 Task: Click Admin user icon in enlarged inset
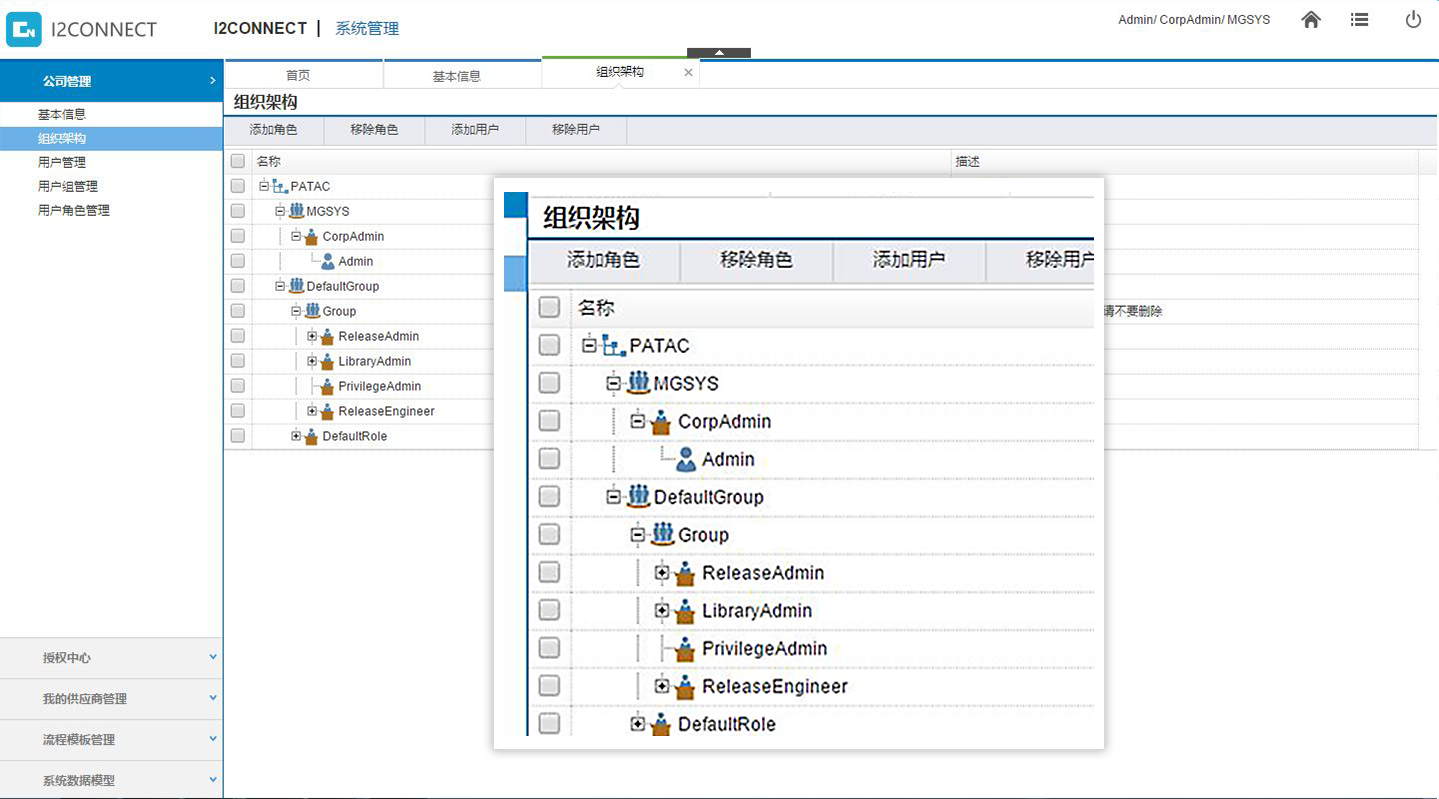coord(686,460)
